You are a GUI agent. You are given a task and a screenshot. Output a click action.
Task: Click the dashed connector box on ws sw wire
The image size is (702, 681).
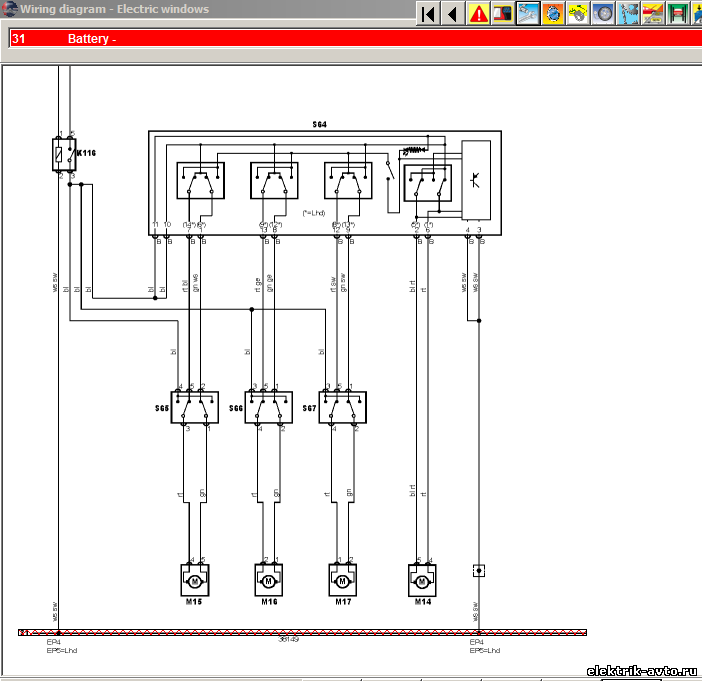point(479,571)
